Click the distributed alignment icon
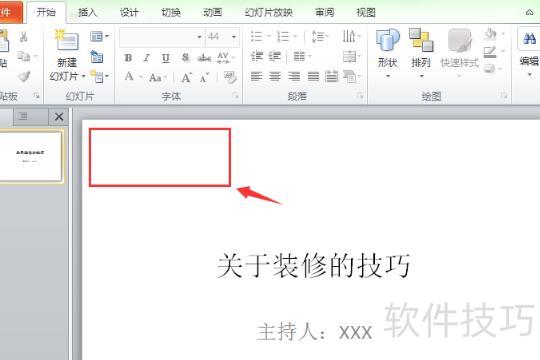The height and width of the screenshot is (360, 540). point(332,76)
